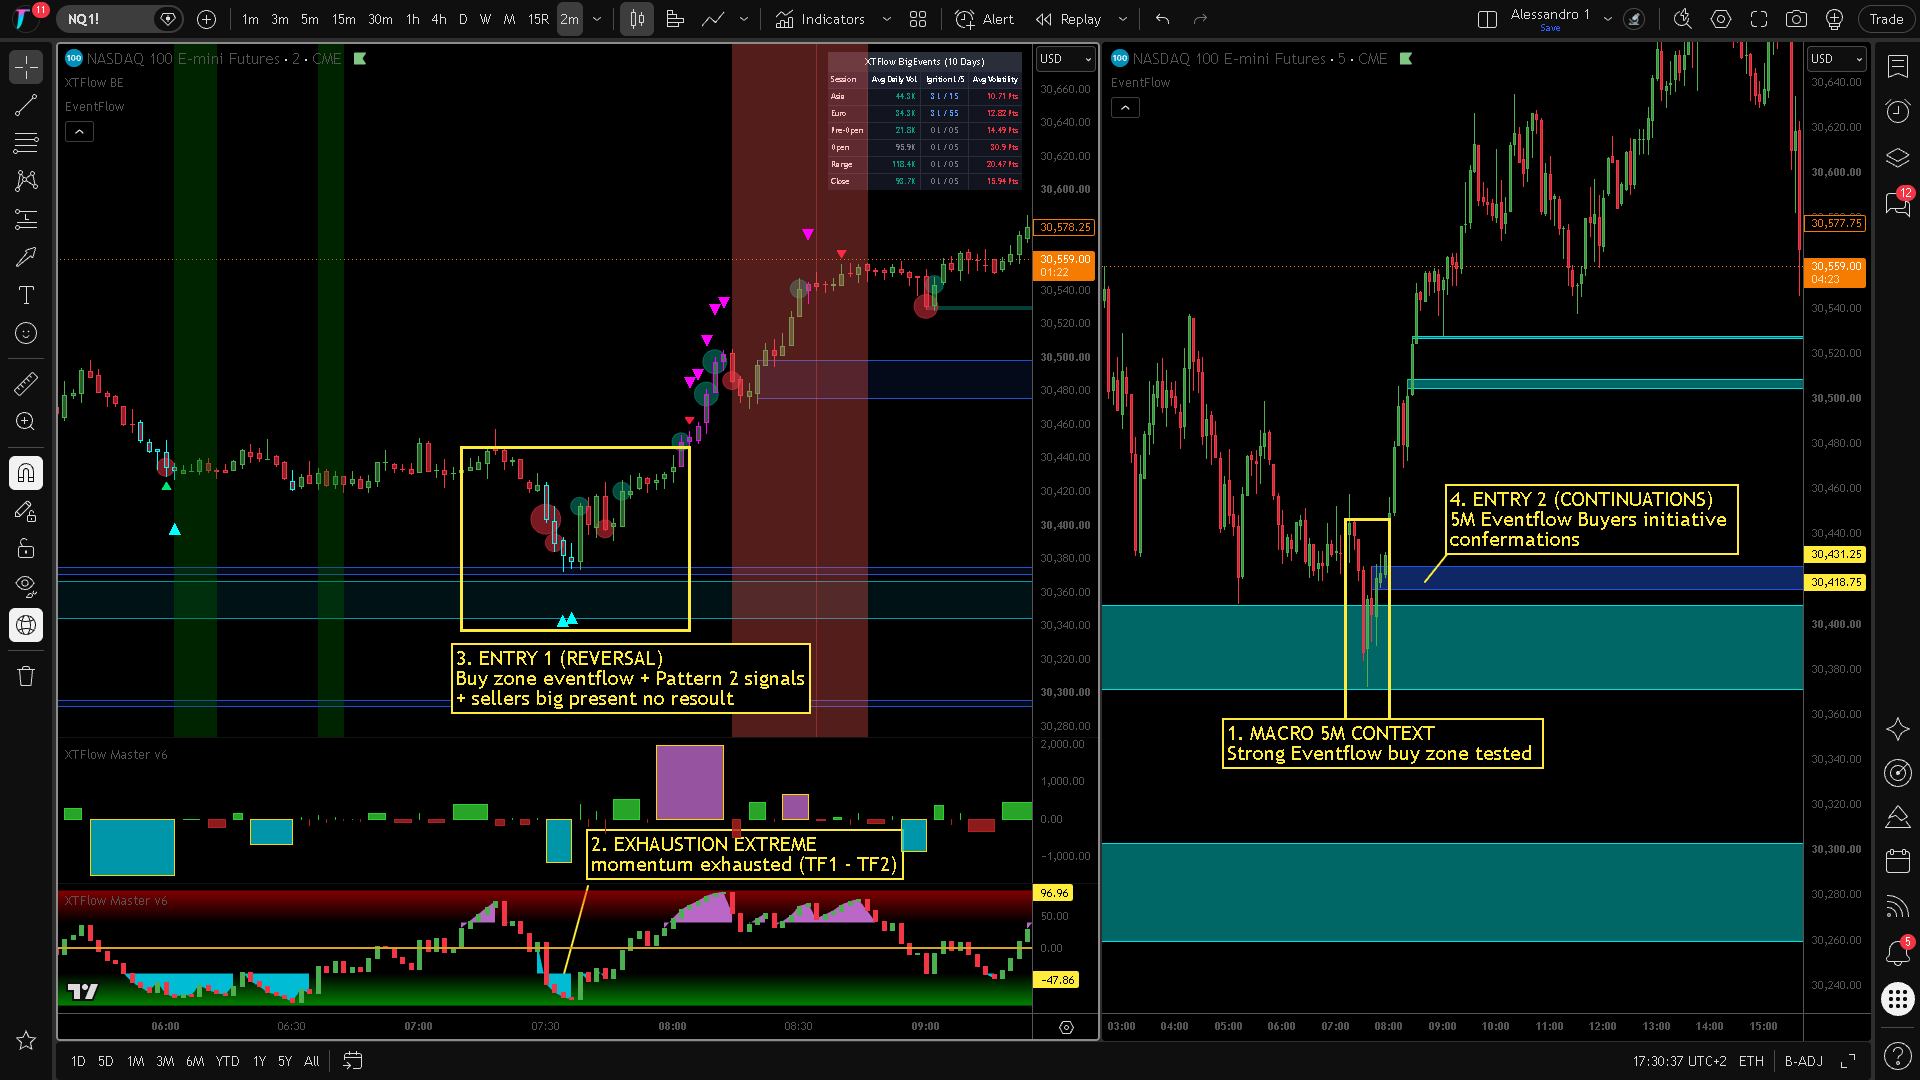Activate the zoom in tool
This screenshot has height=1080, width=1920.
(x=26, y=421)
